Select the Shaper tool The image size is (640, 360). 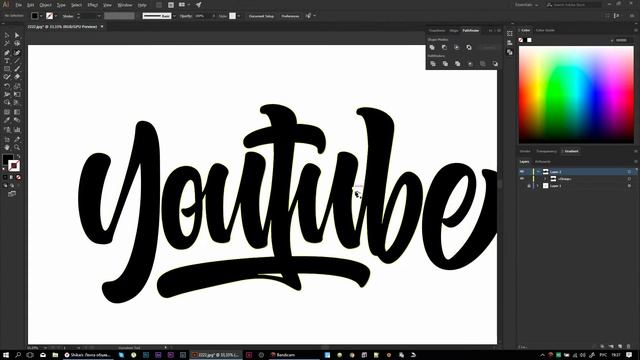point(7,77)
